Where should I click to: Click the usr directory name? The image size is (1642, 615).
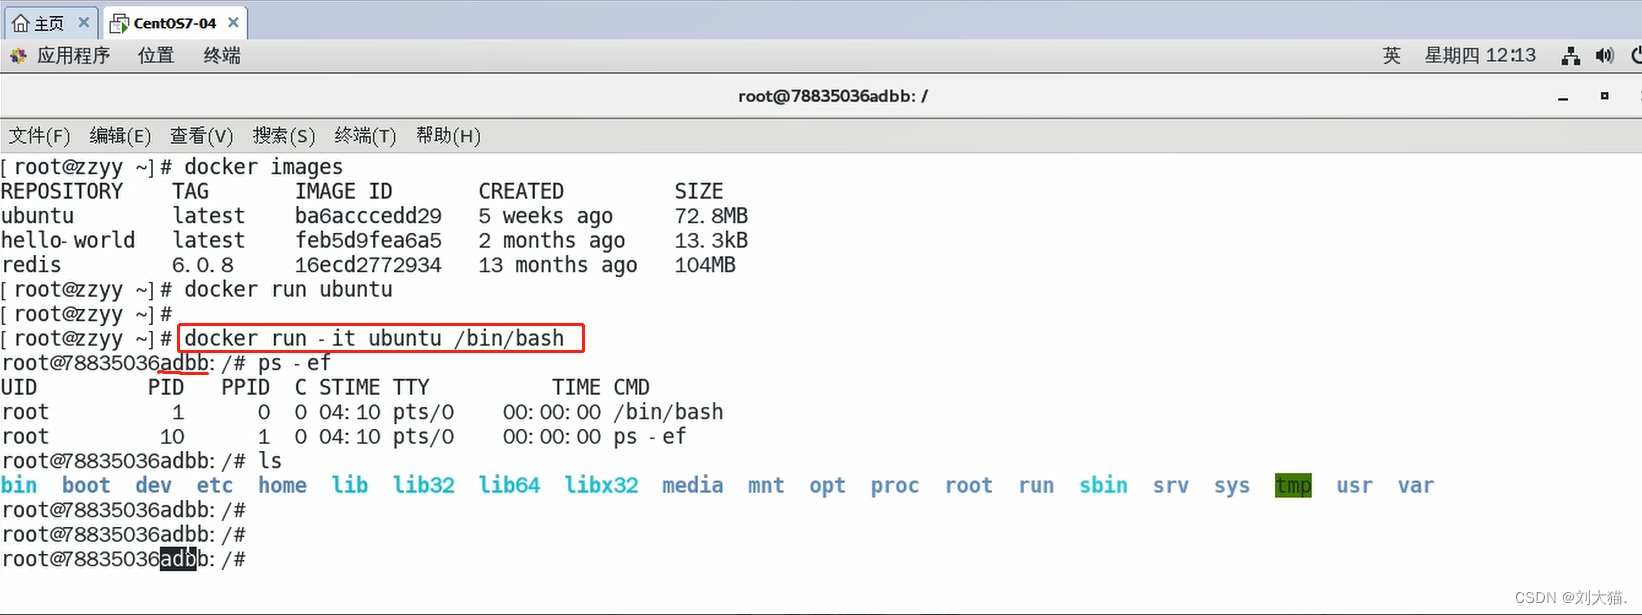pyautogui.click(x=1354, y=485)
